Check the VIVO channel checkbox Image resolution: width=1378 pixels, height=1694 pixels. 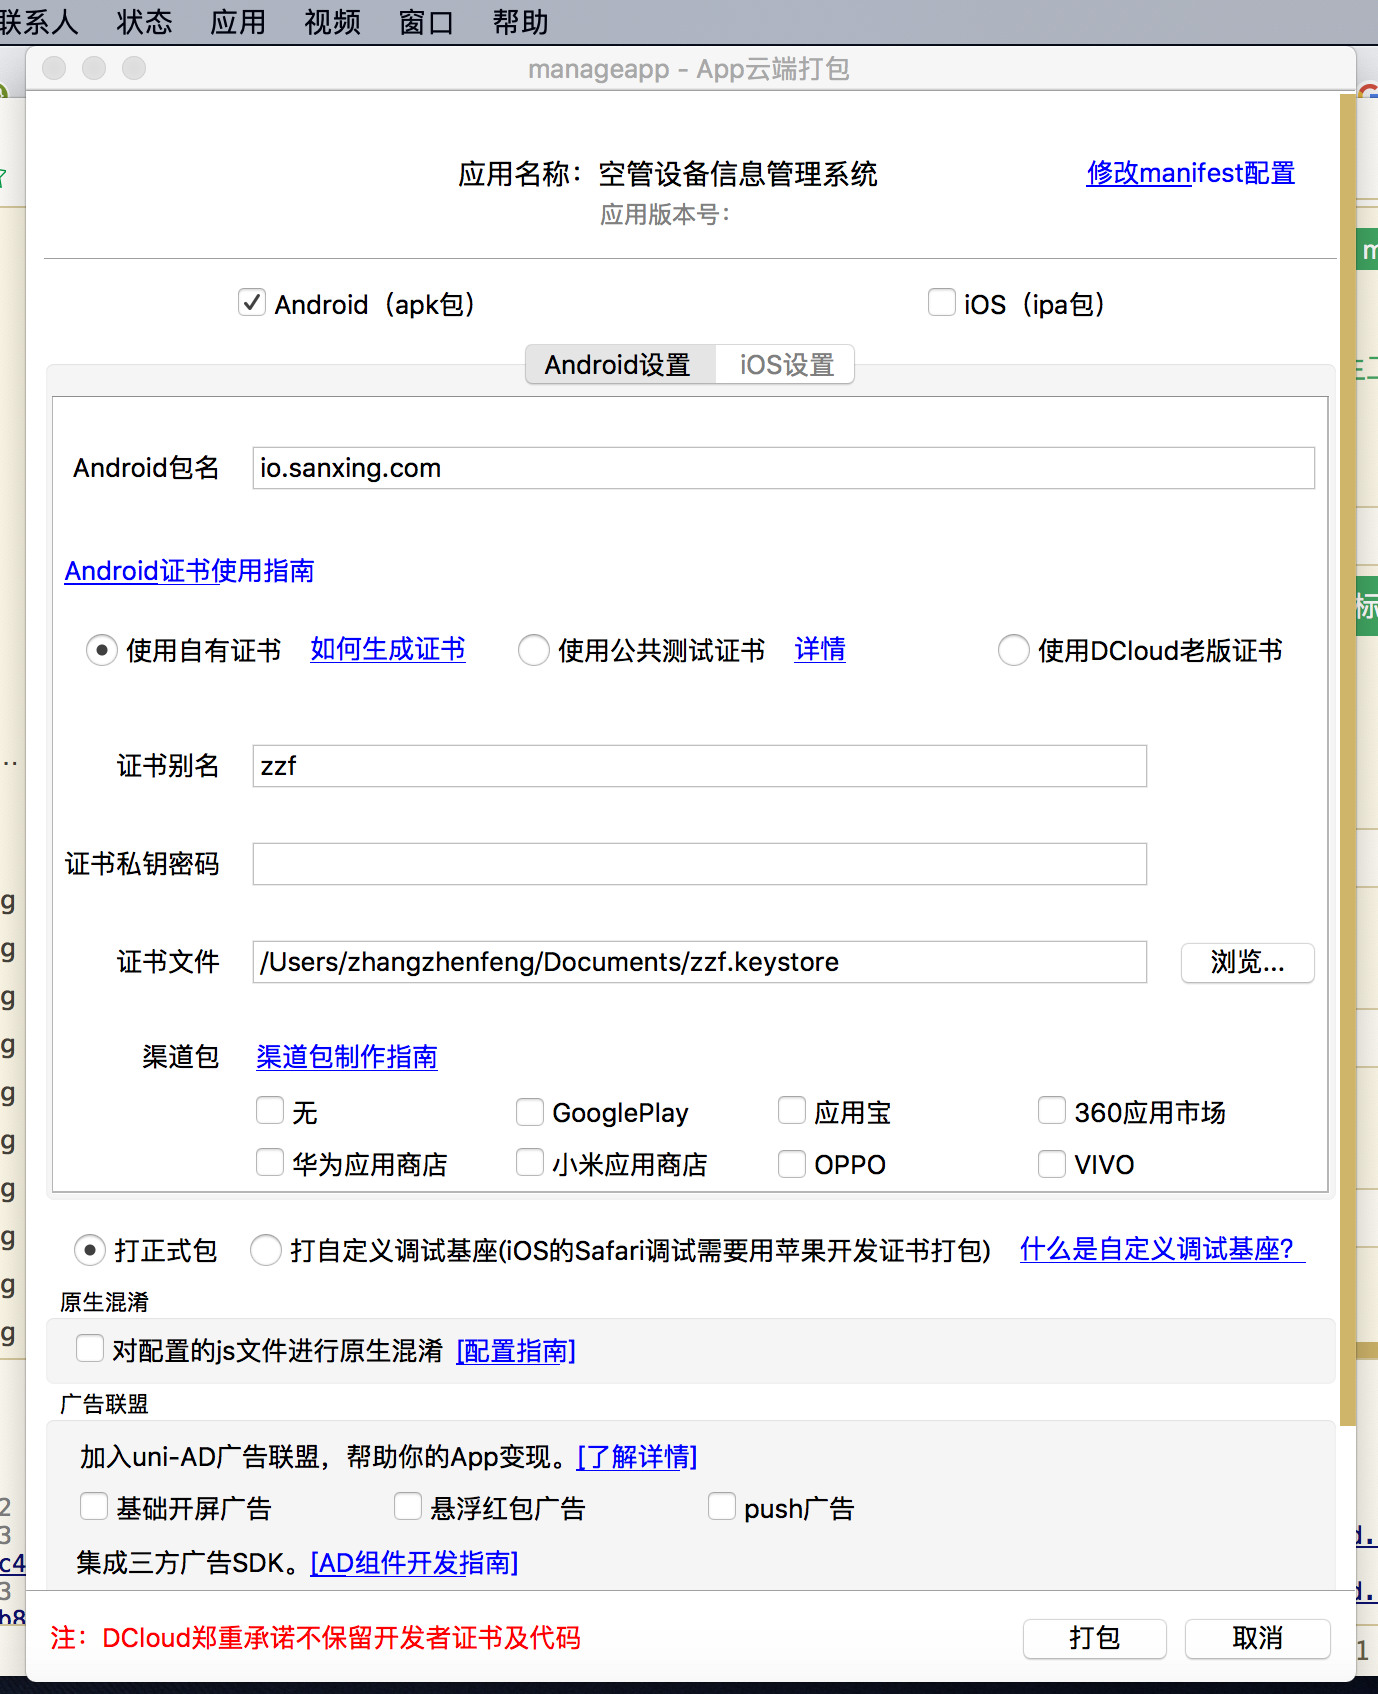pyautogui.click(x=1052, y=1163)
